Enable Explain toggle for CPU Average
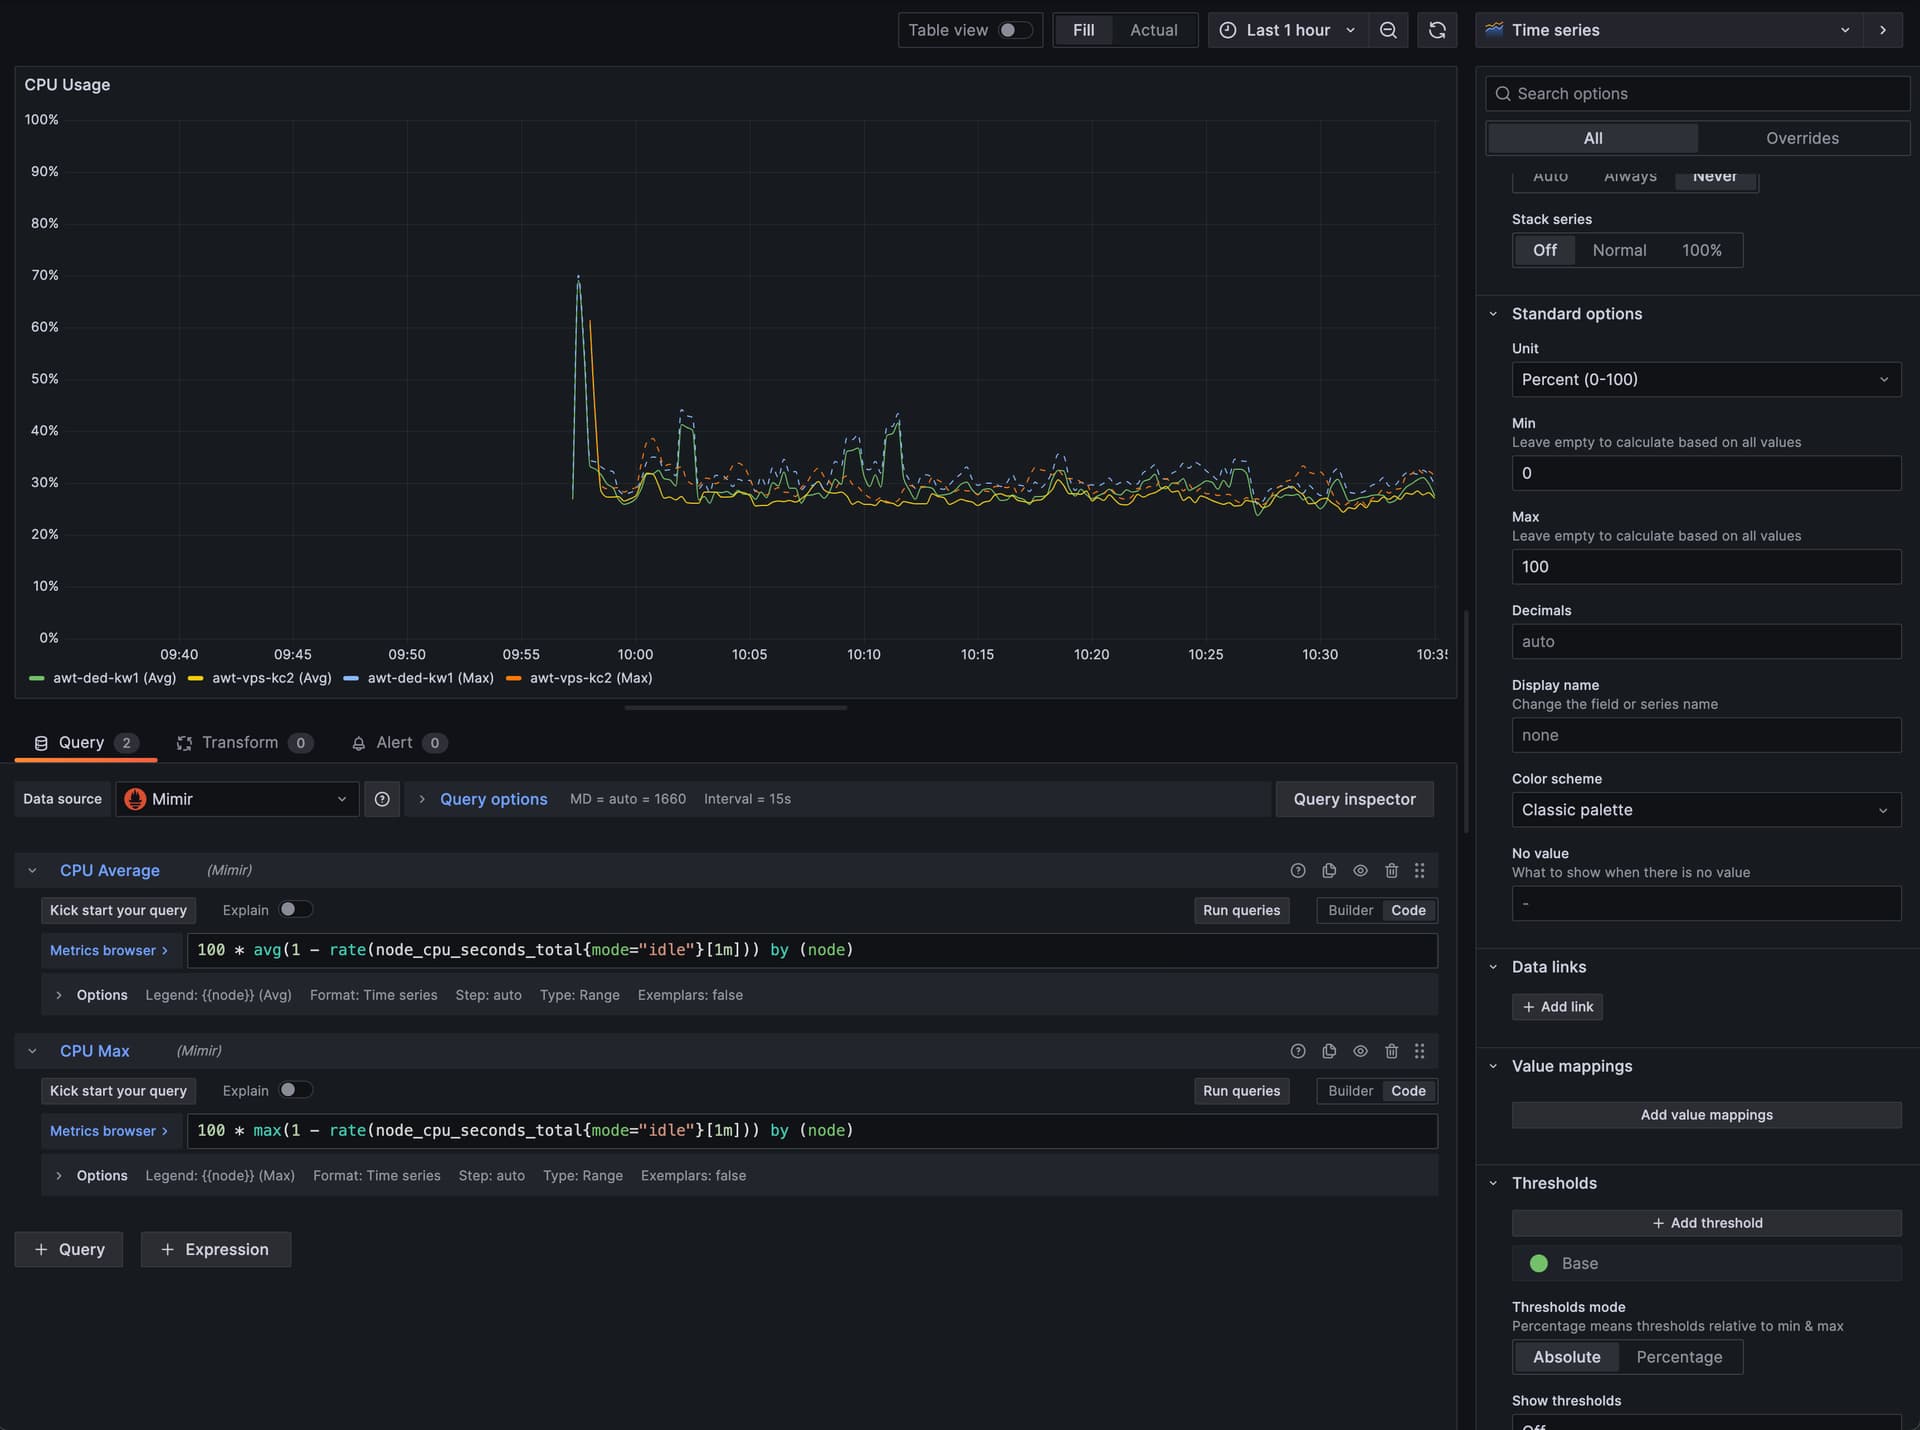The image size is (1920, 1430). click(295, 910)
